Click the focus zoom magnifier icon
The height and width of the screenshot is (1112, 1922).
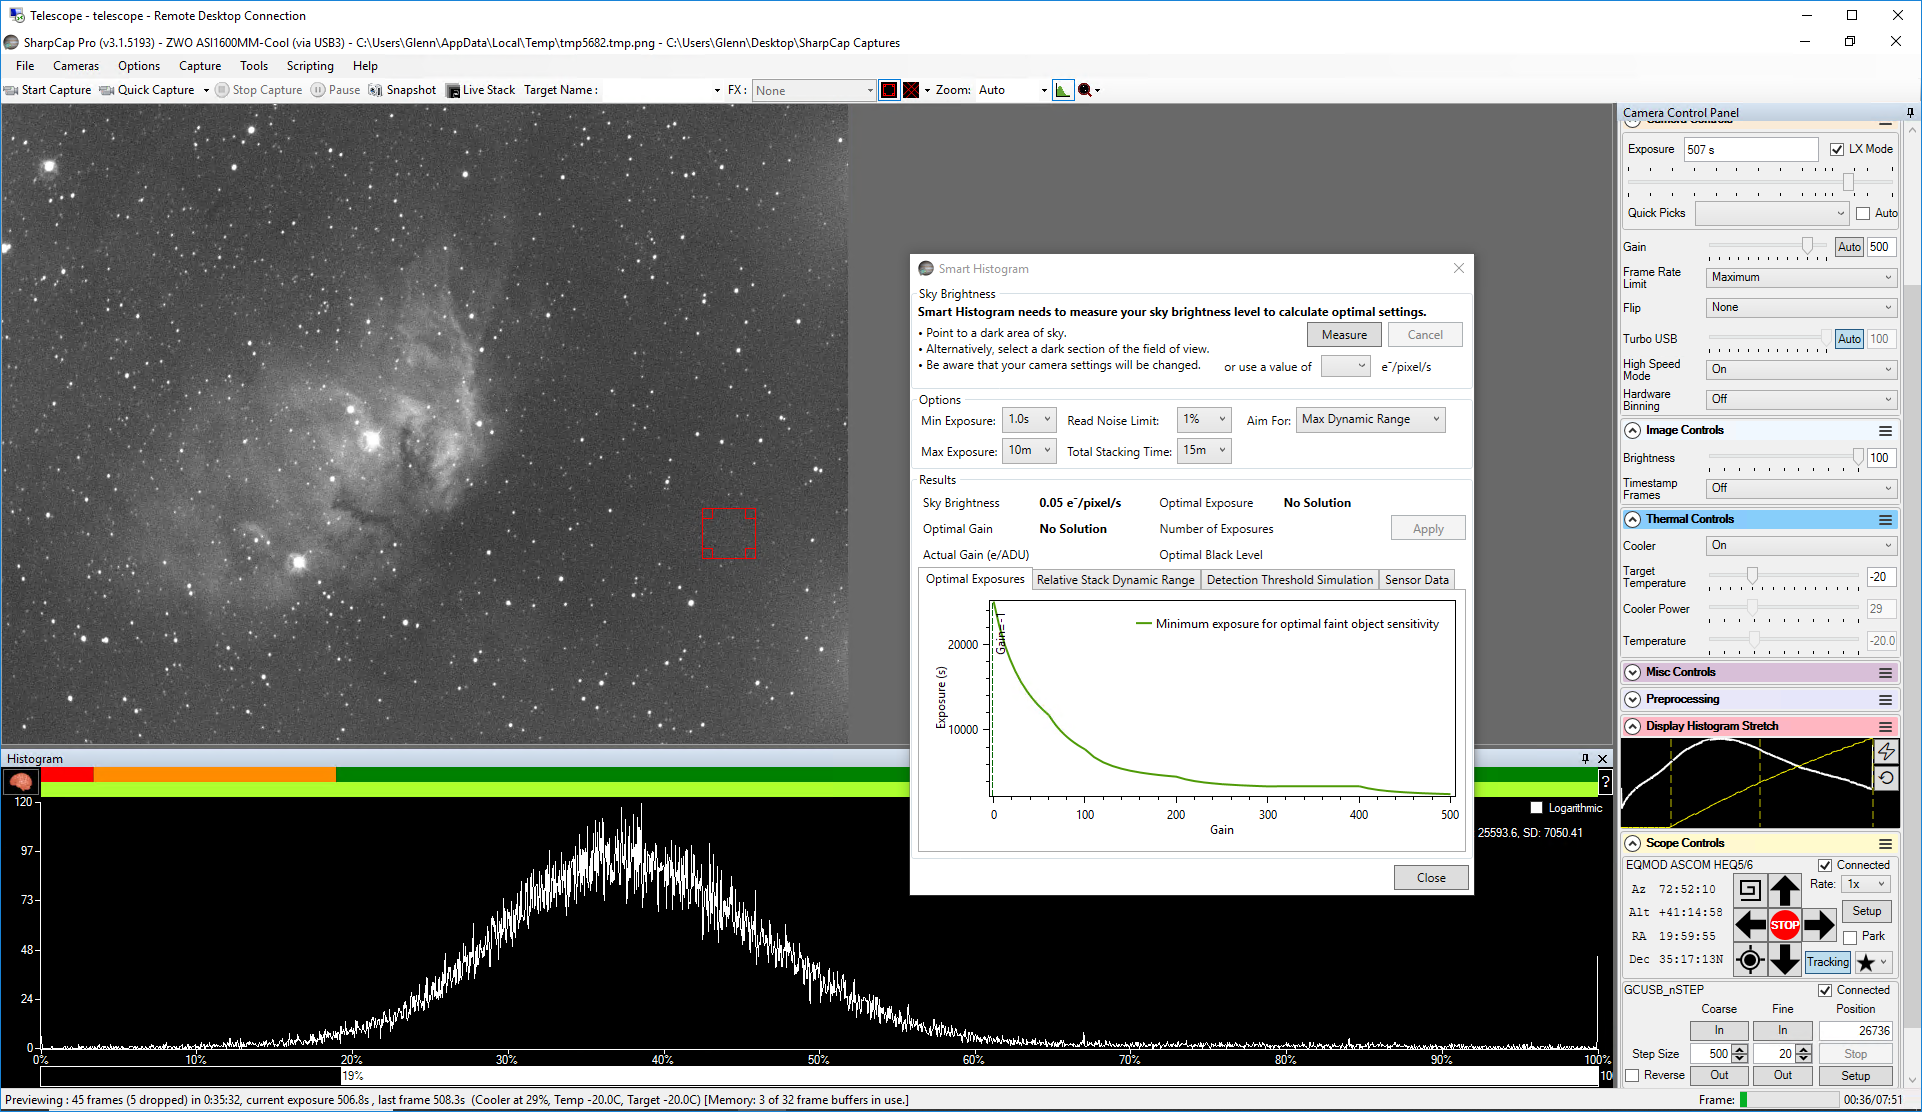(x=1085, y=90)
